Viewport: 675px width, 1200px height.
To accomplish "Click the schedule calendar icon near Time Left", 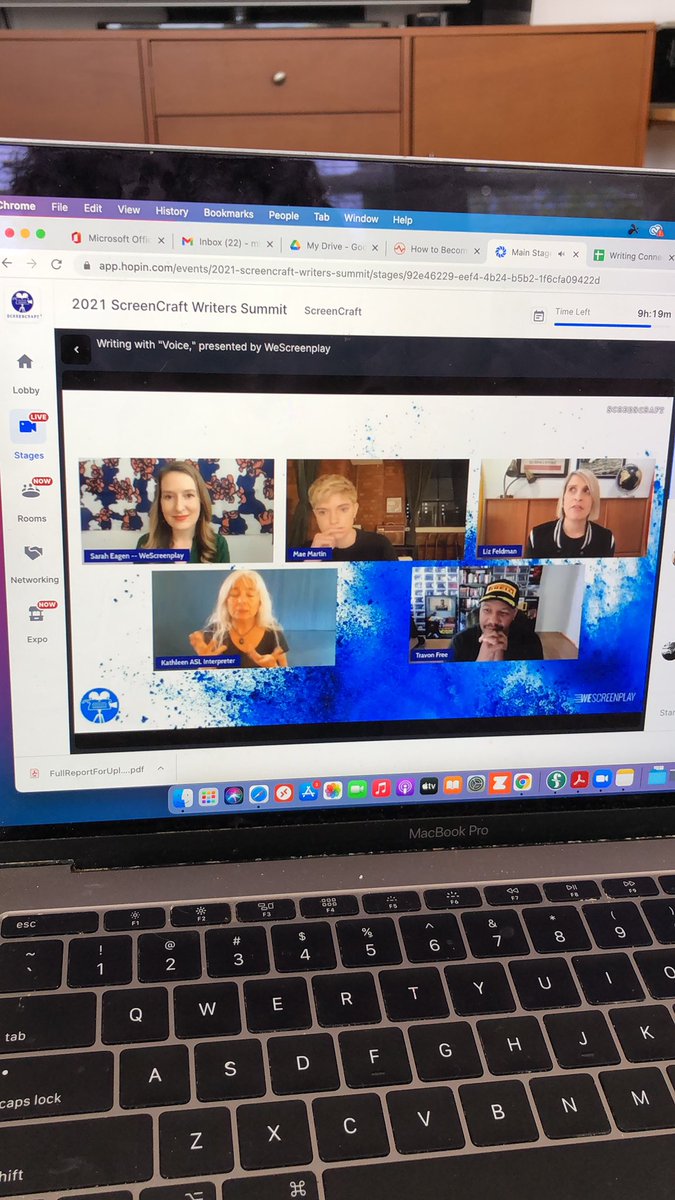I will [538, 316].
